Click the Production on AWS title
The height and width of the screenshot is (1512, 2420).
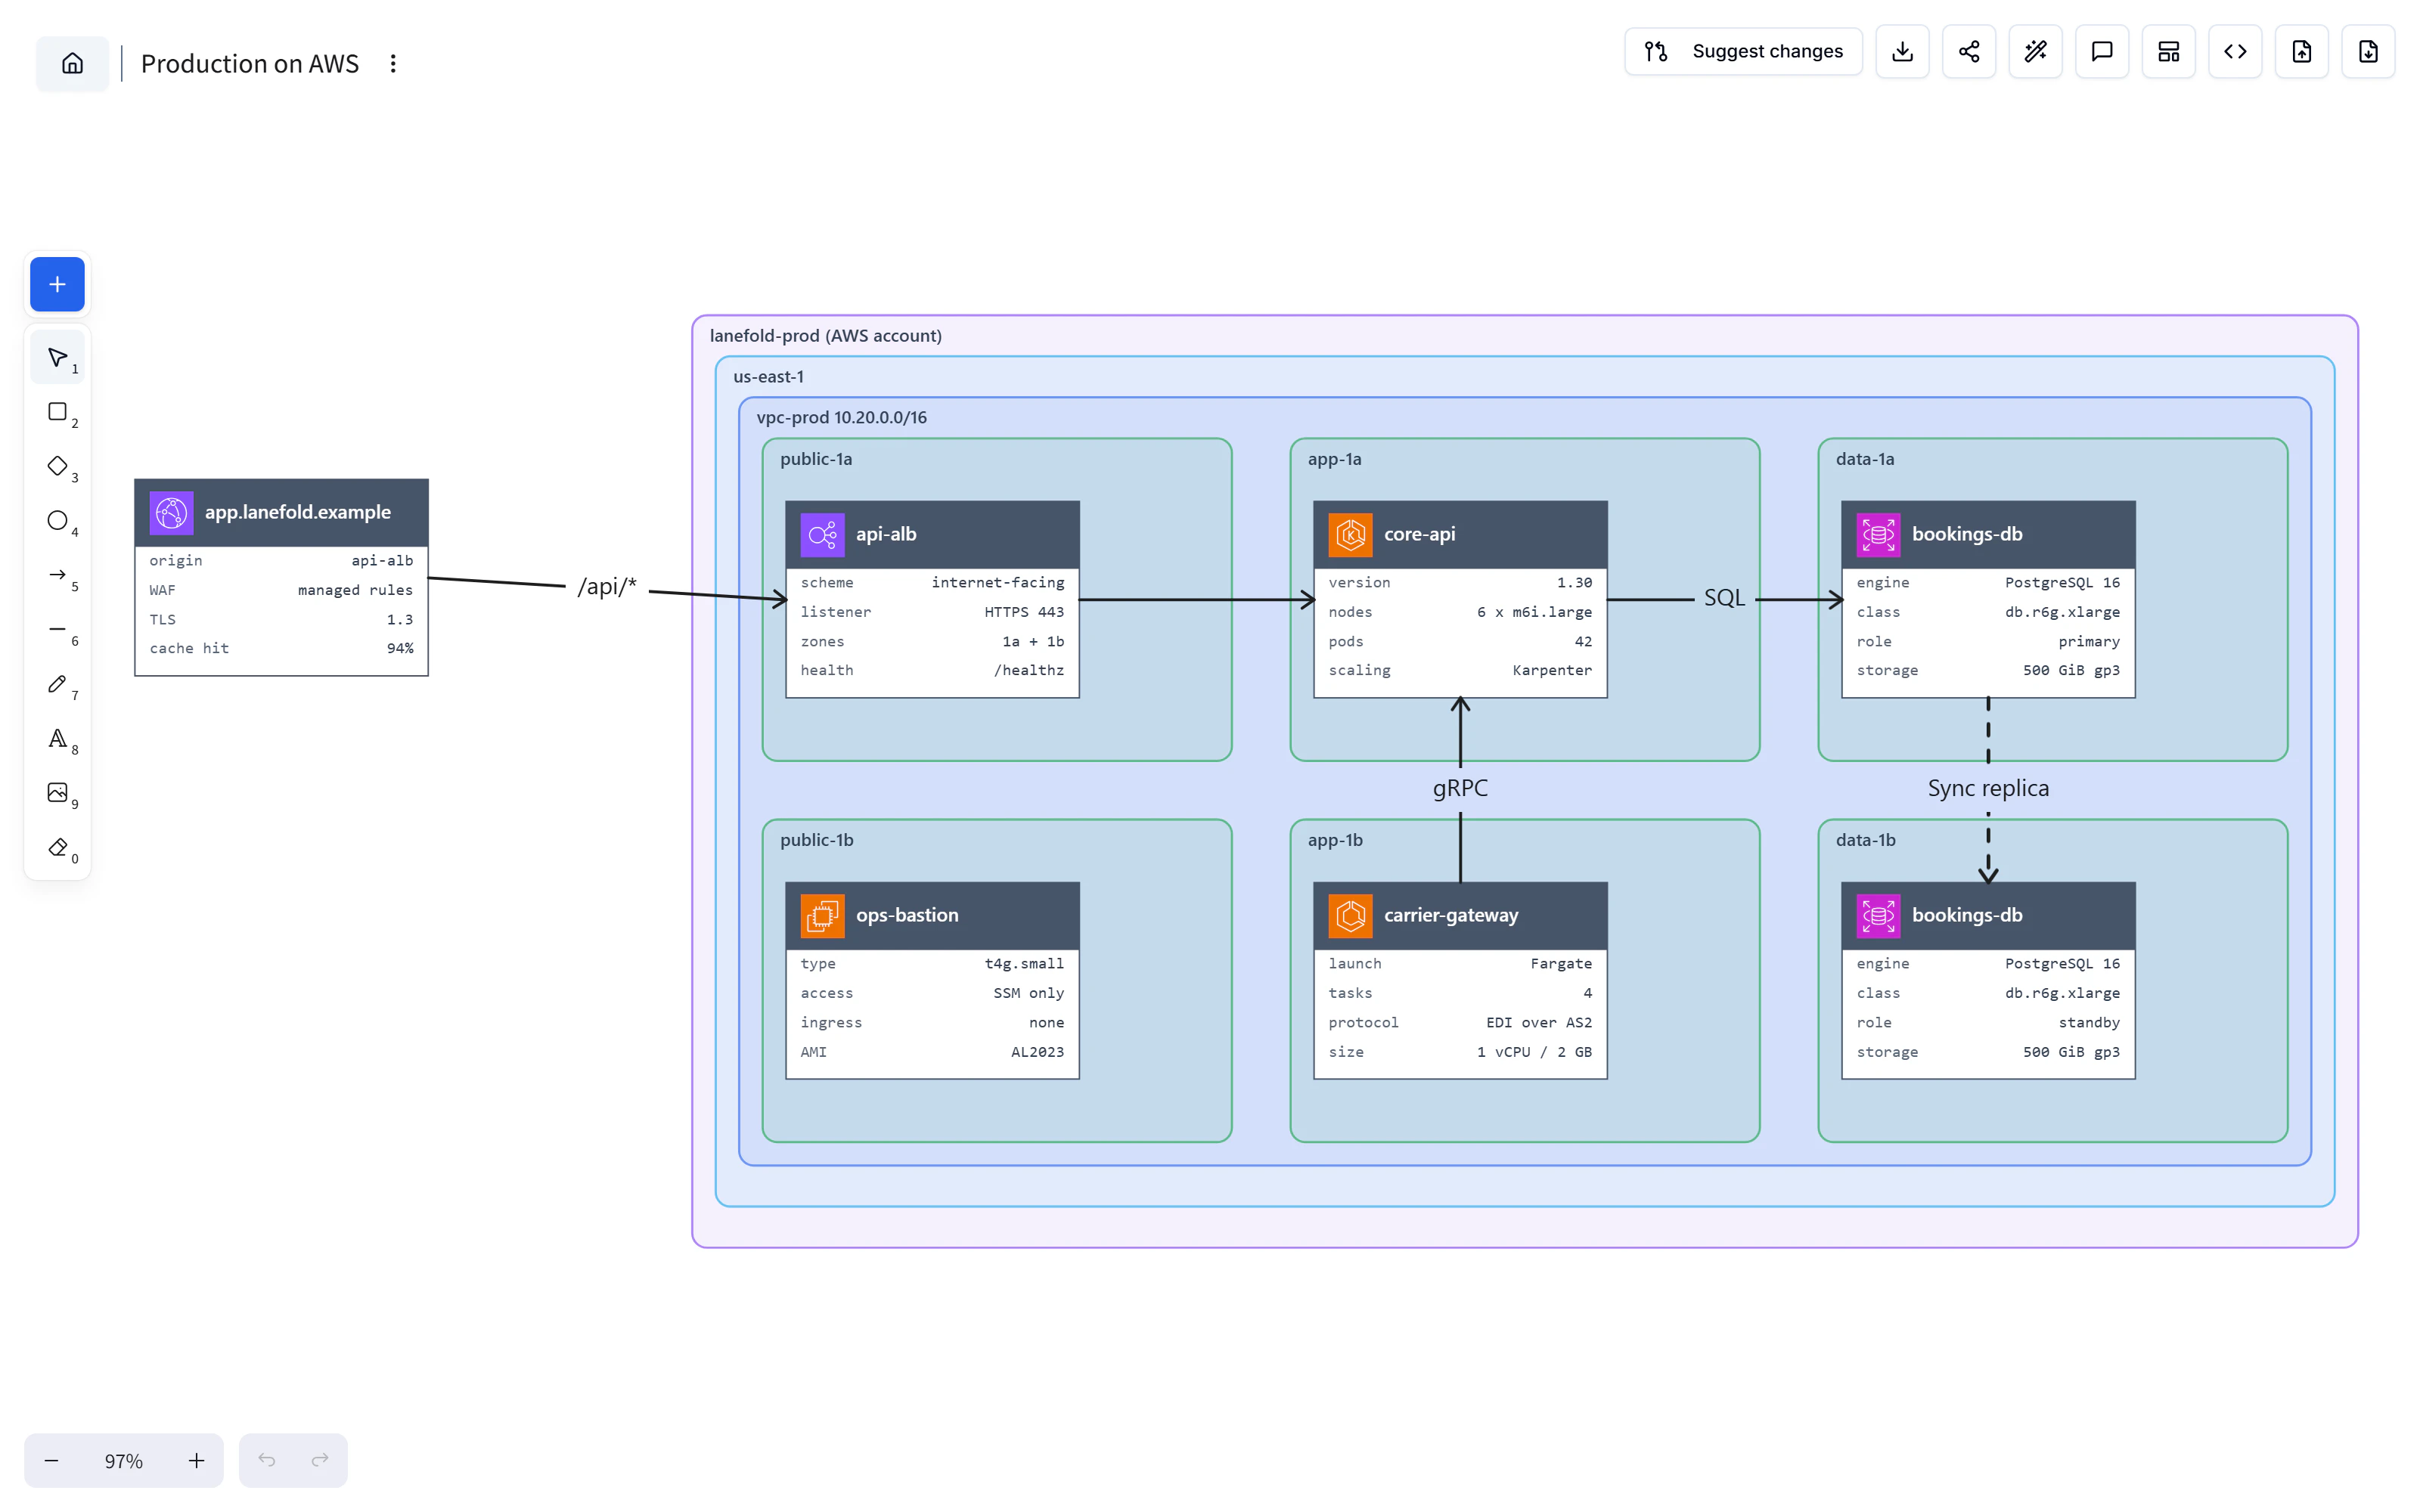(250, 64)
